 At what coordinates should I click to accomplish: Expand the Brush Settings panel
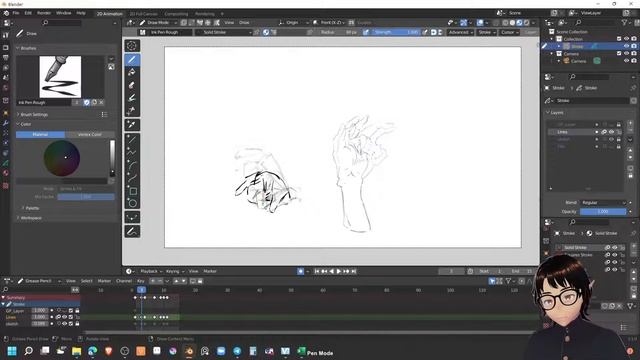(33, 115)
